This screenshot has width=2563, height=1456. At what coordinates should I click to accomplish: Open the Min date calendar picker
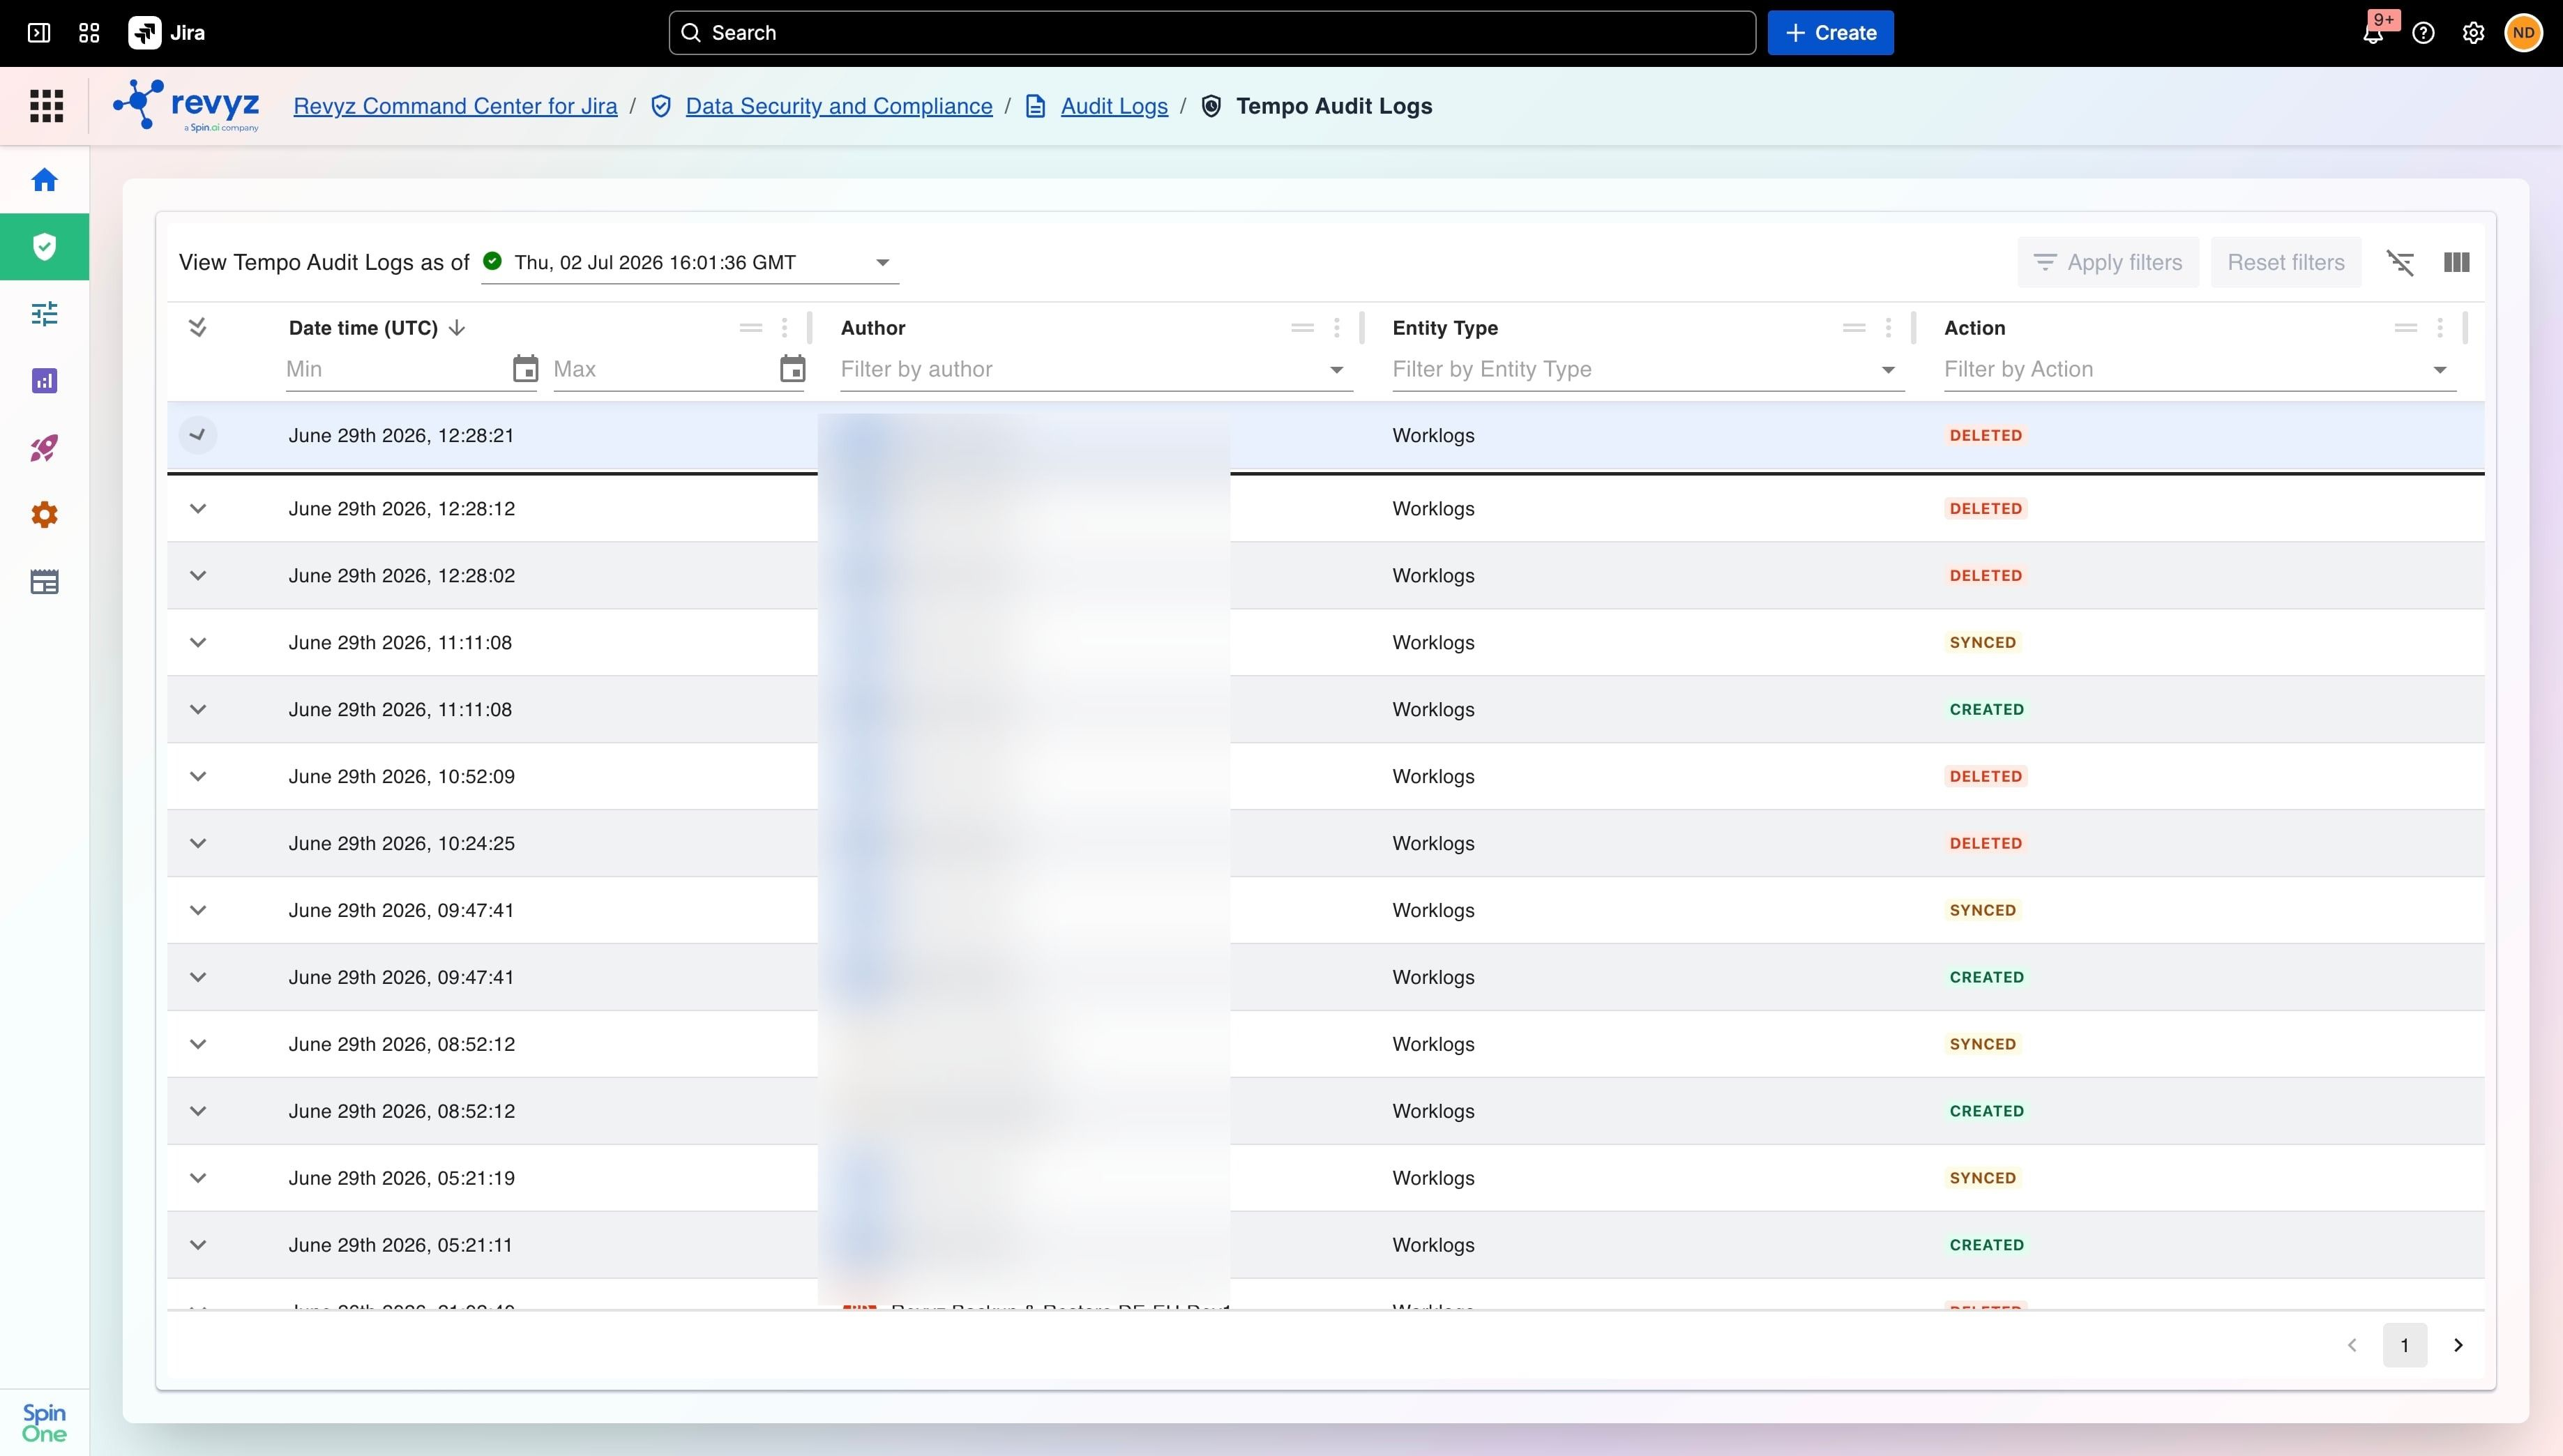pos(525,369)
